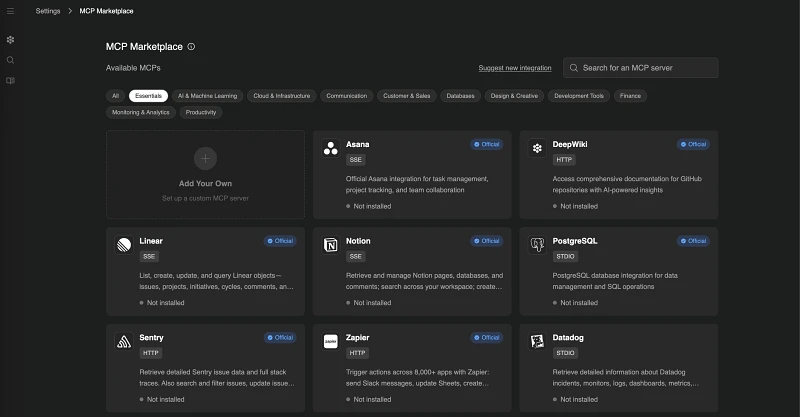Click the info icon next to MCP Marketplace
The width and height of the screenshot is (800, 417).
[x=191, y=46]
